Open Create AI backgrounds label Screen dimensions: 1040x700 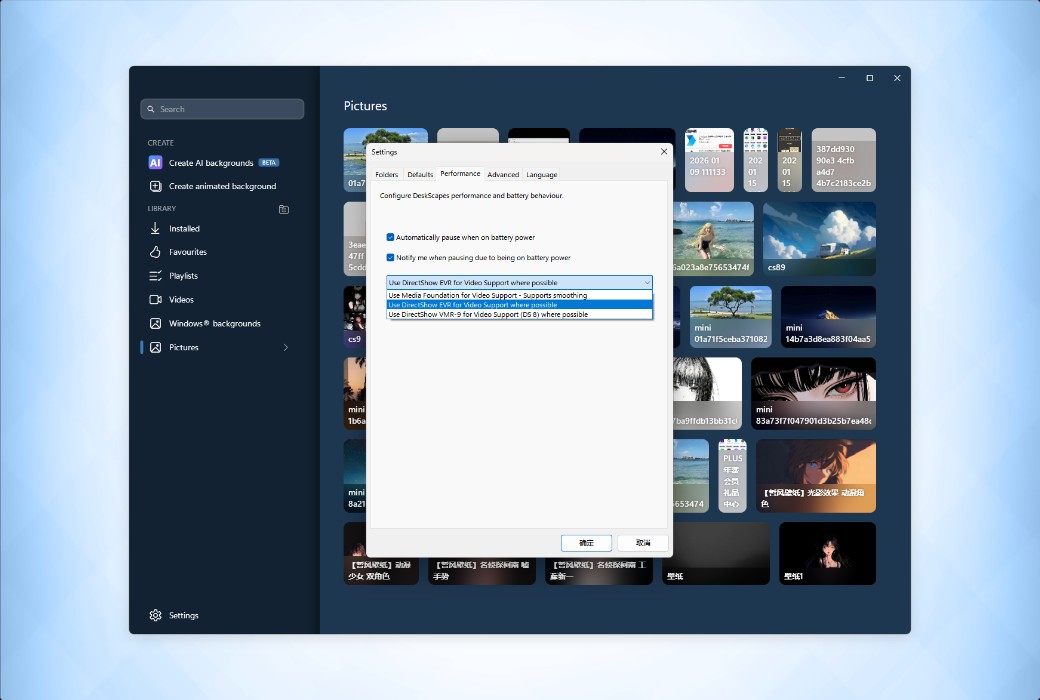coord(211,163)
